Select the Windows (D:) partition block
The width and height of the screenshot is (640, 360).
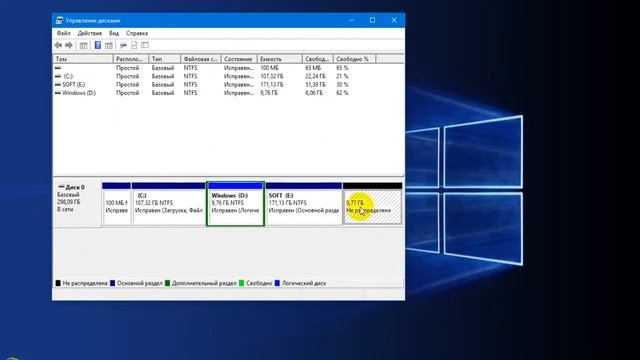click(x=236, y=203)
